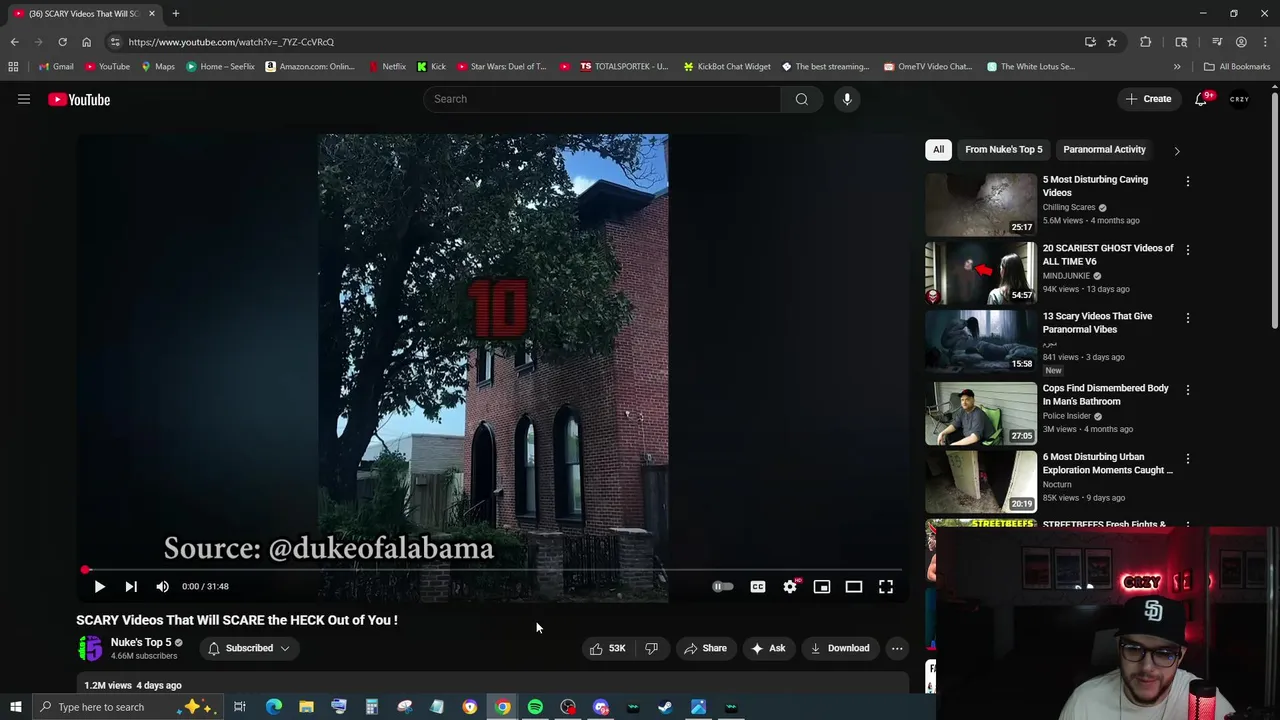This screenshot has height=720, width=1280.
Task: Toggle autoplay switch in the player
Action: click(722, 587)
